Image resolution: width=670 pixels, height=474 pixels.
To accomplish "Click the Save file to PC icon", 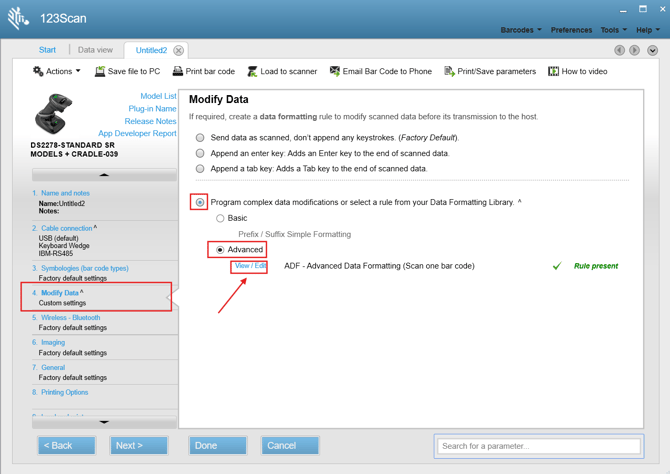I will 100,72.
